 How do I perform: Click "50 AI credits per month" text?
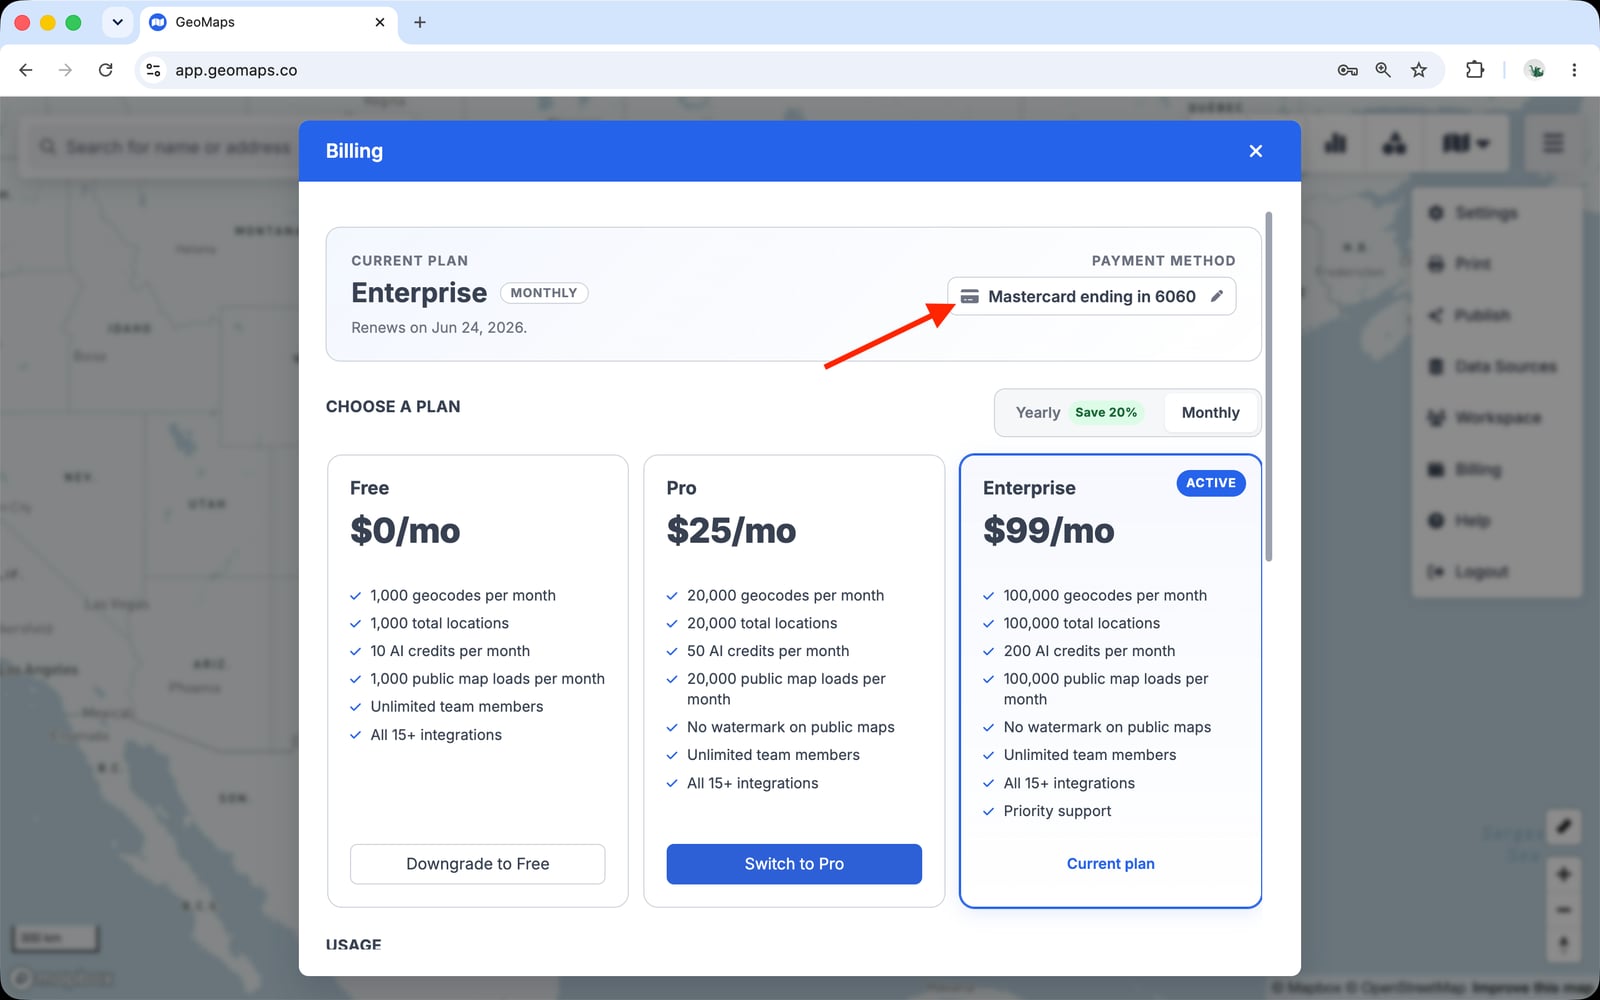tap(768, 651)
